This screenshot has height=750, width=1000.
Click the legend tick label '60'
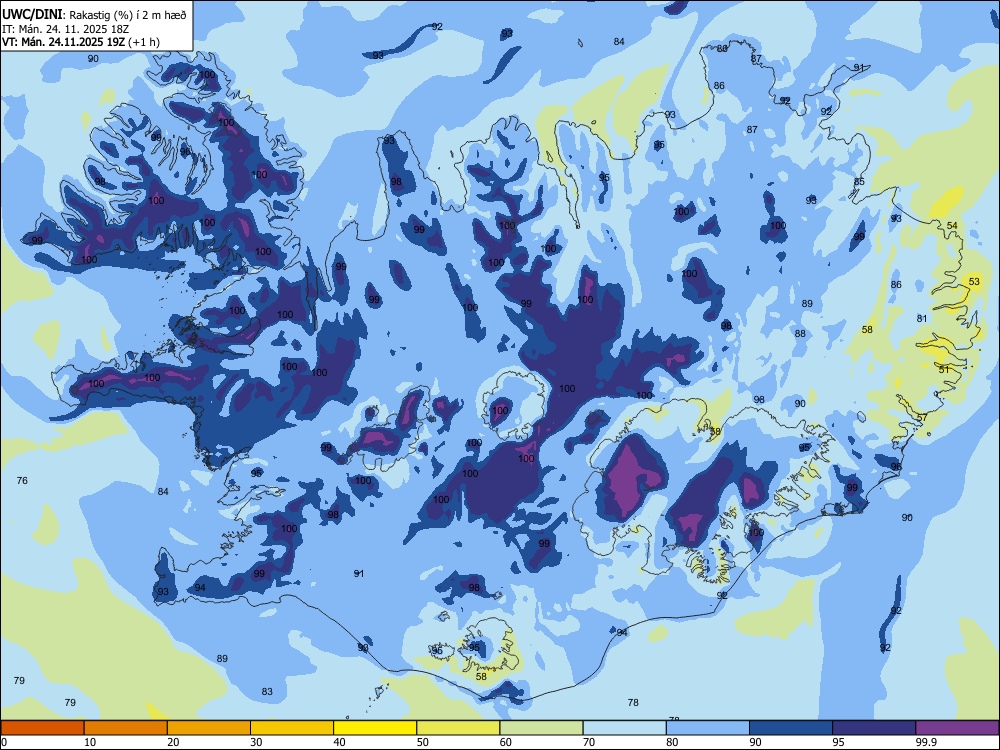pos(506,742)
